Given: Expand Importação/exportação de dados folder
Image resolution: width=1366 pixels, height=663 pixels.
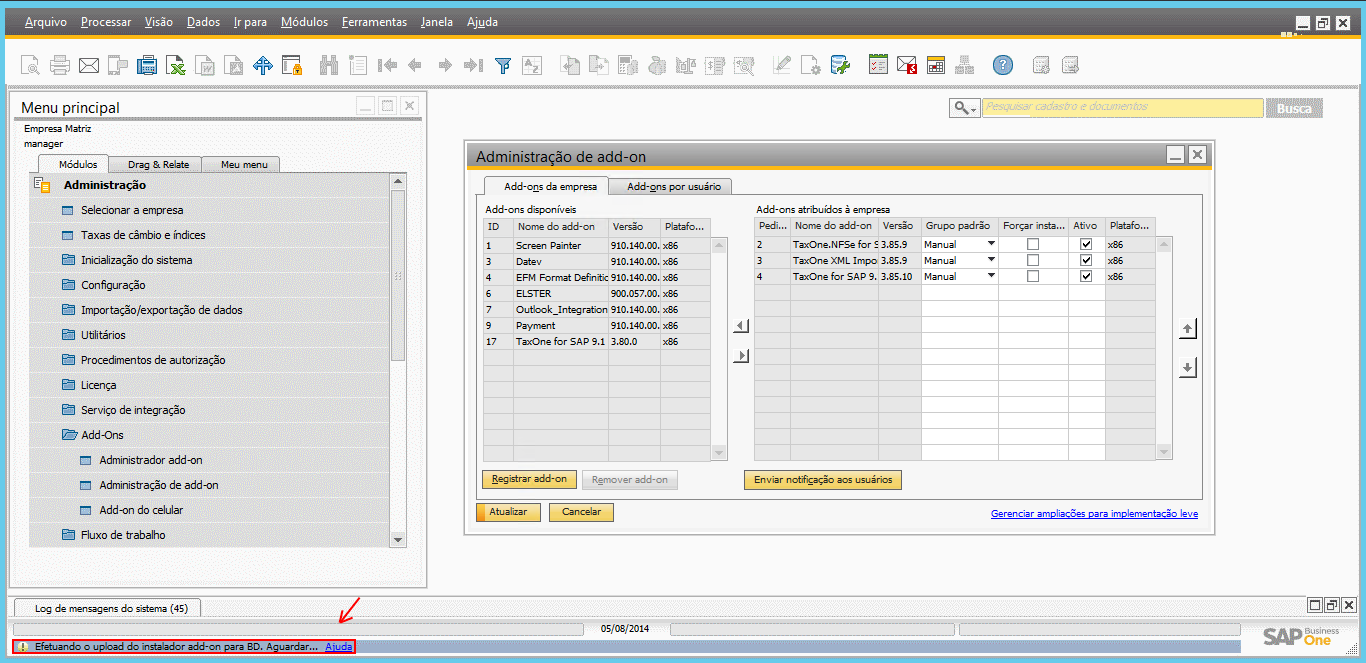Looking at the screenshot, I should point(209,310).
